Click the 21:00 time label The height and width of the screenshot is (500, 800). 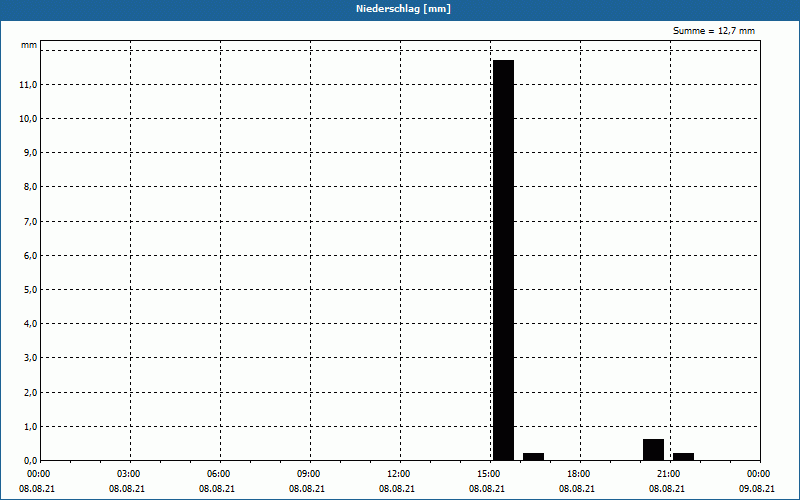coord(668,474)
